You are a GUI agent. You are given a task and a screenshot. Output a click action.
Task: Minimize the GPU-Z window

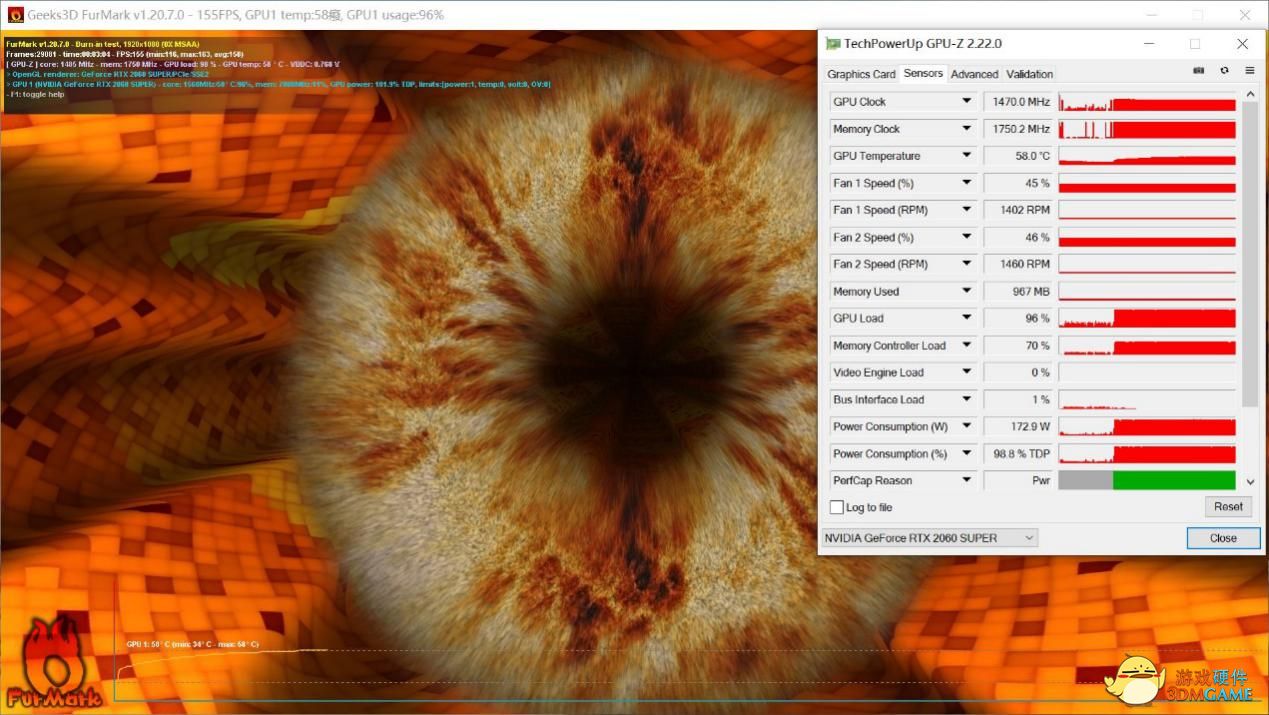(x=1147, y=44)
